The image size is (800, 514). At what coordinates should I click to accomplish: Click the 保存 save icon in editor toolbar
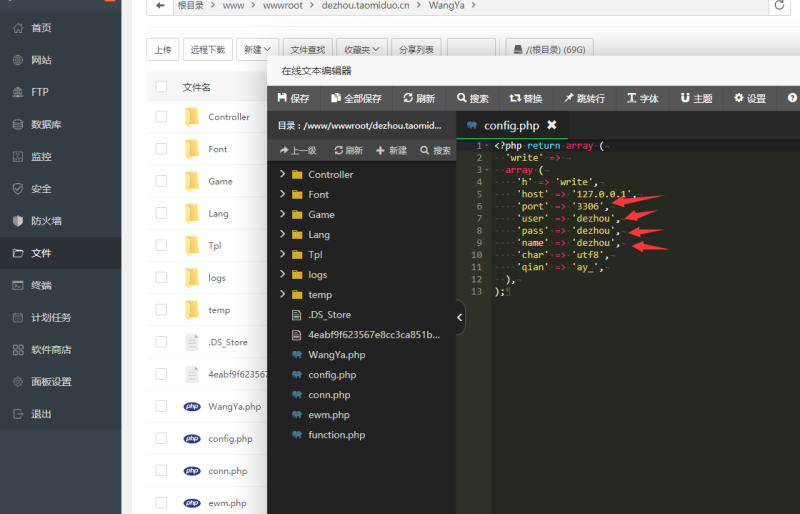(282, 98)
